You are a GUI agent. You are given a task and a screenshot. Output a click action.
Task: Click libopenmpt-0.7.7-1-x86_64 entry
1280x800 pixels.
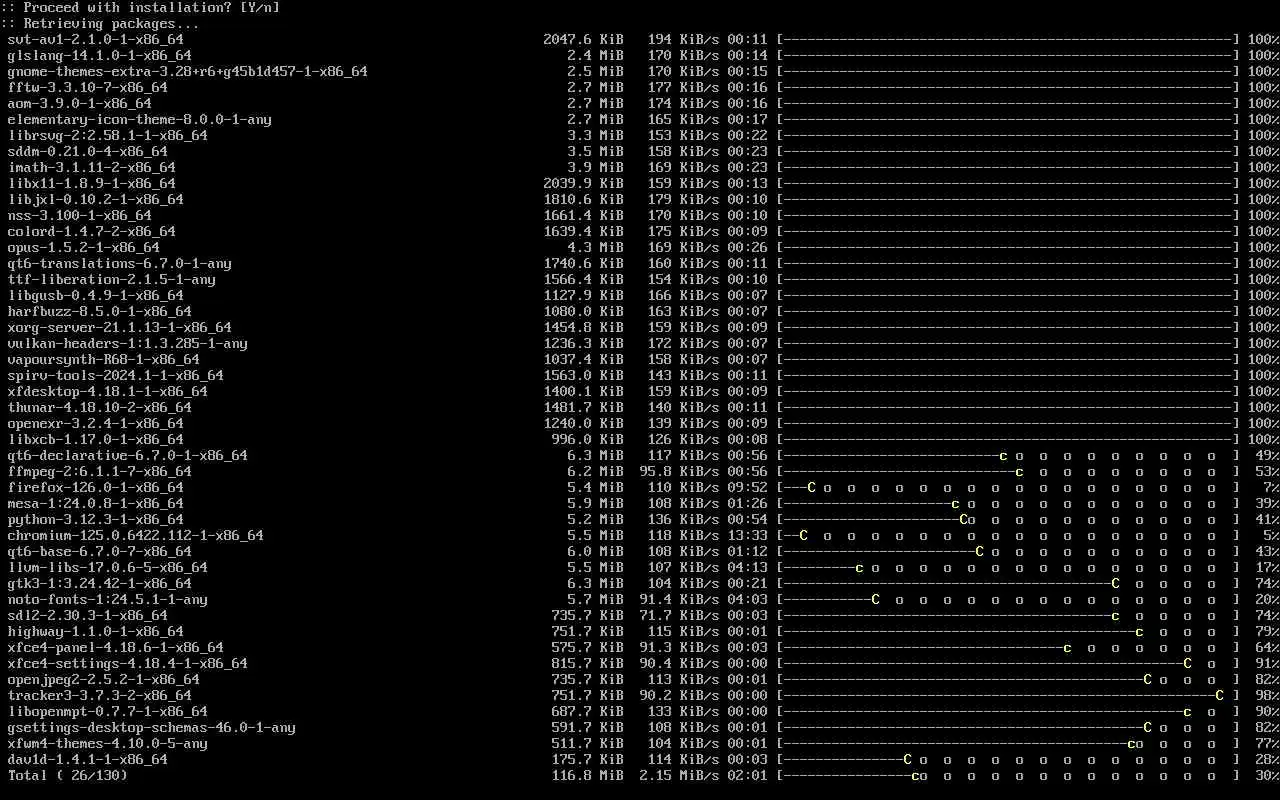tap(108, 712)
